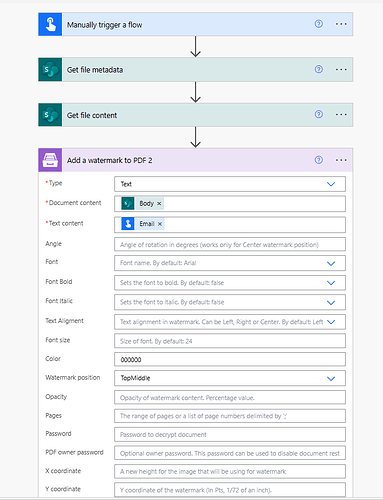
Task: Remove the Body token from Document content
Action: pos(159,203)
